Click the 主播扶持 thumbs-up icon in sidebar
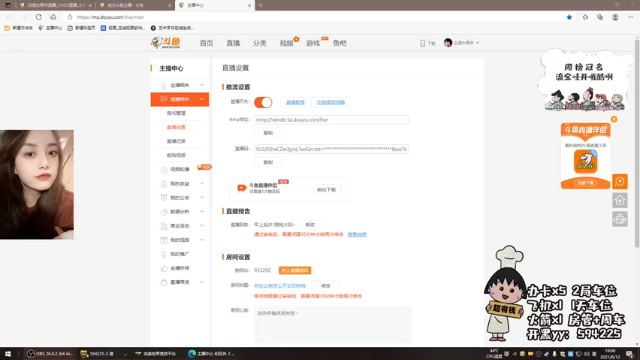The height and width of the screenshot is (360, 640). click(164, 268)
